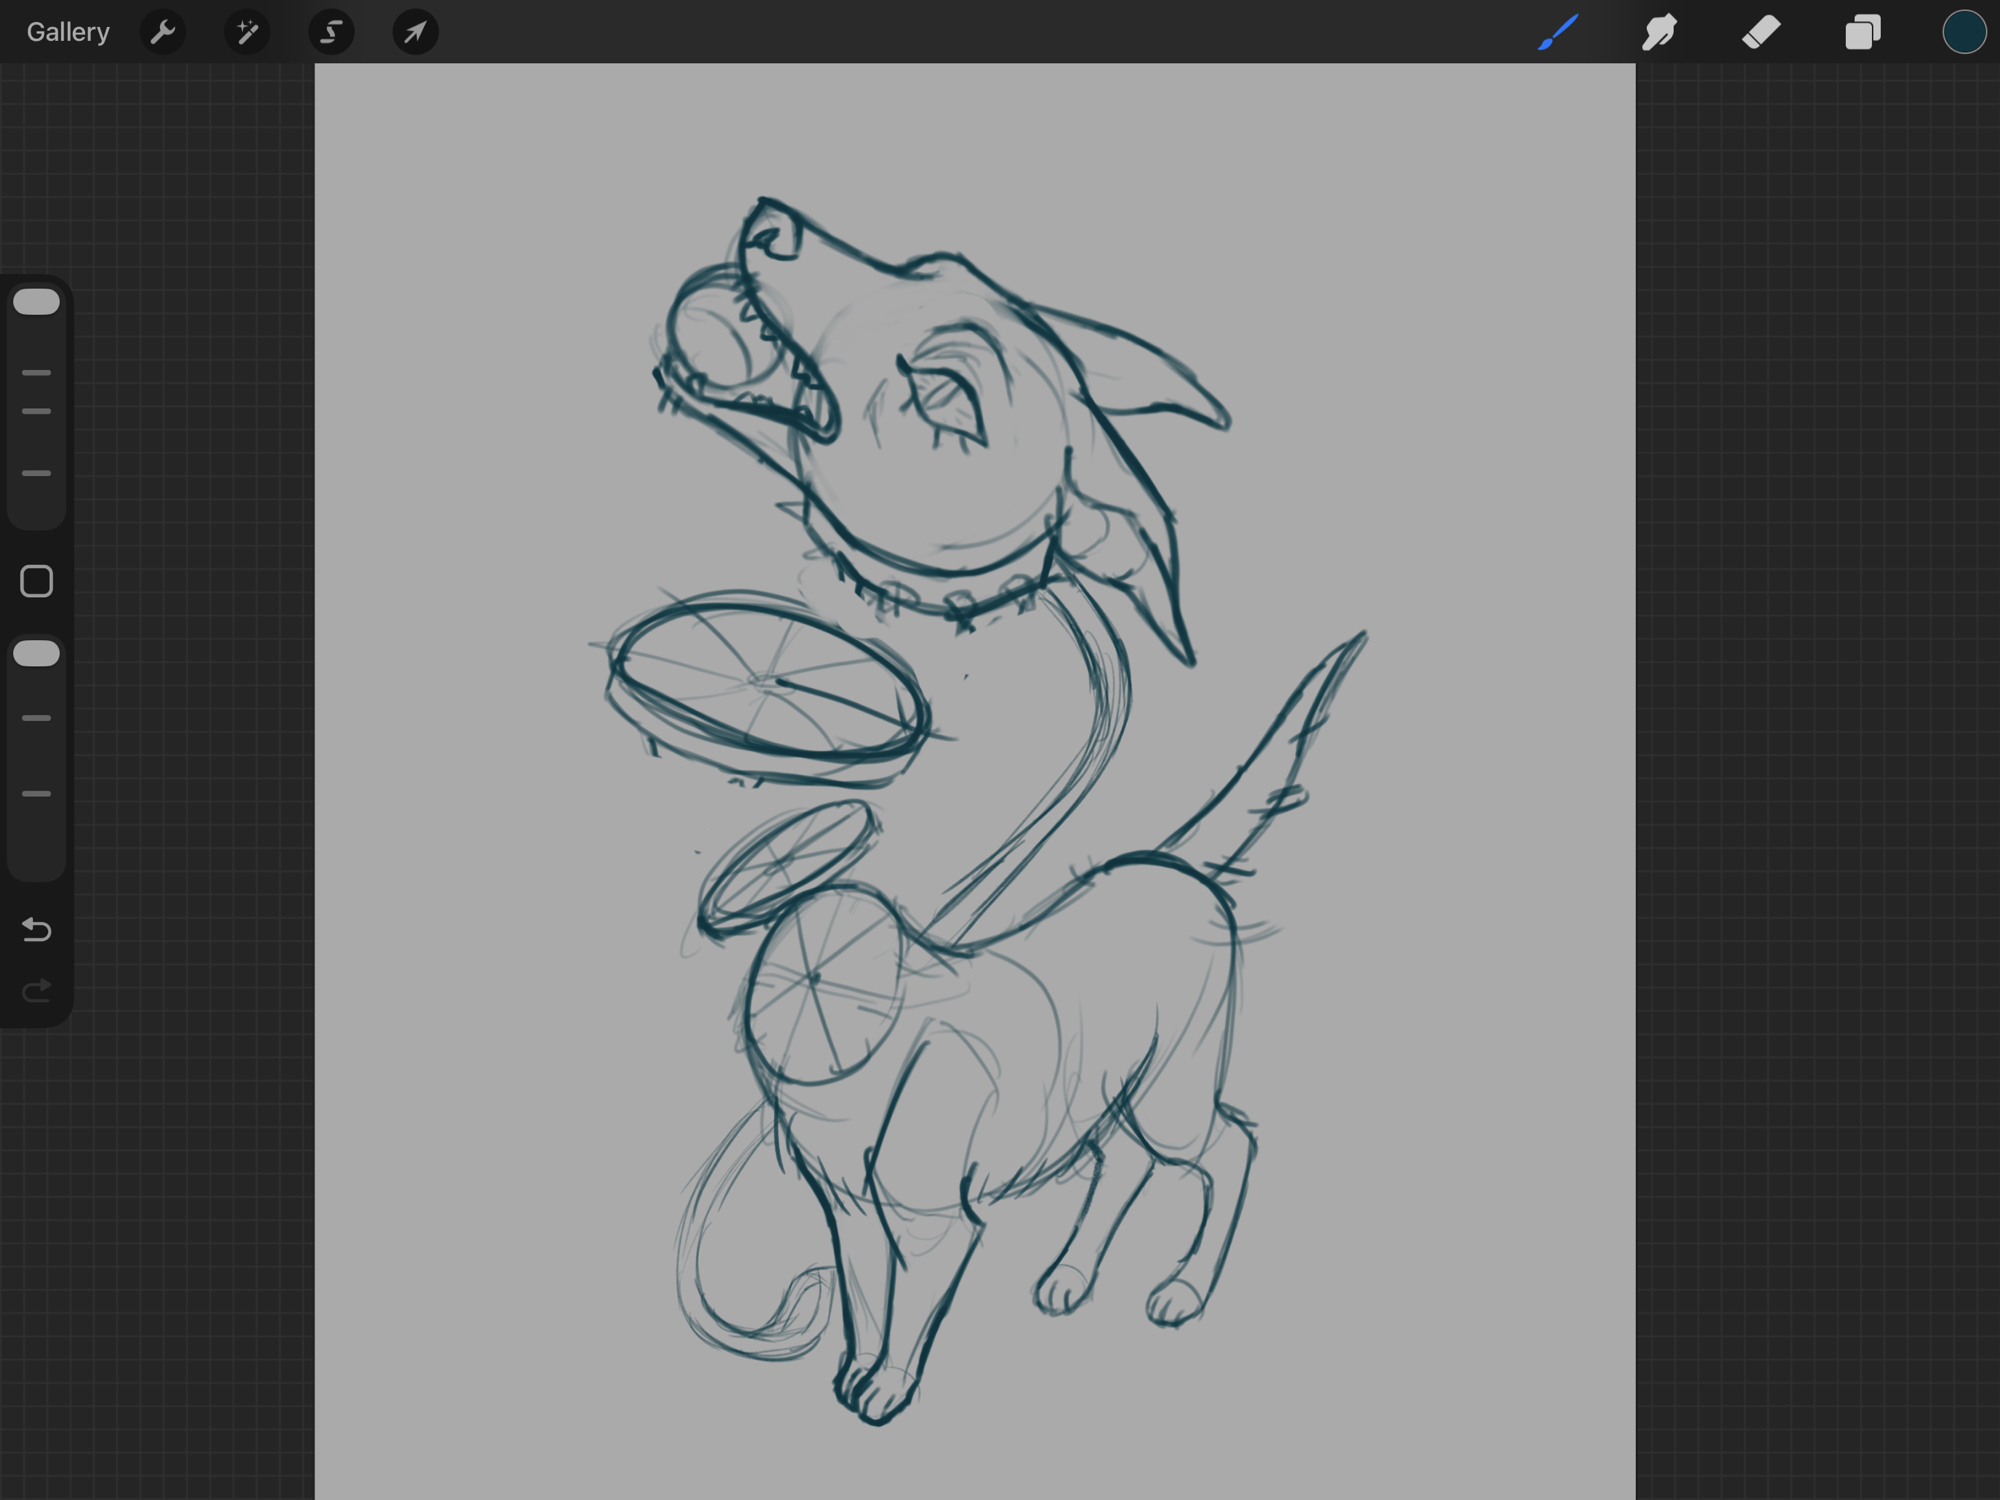Undo the last stroke
Screen dimensions: 2000x1500
[x=37, y=930]
